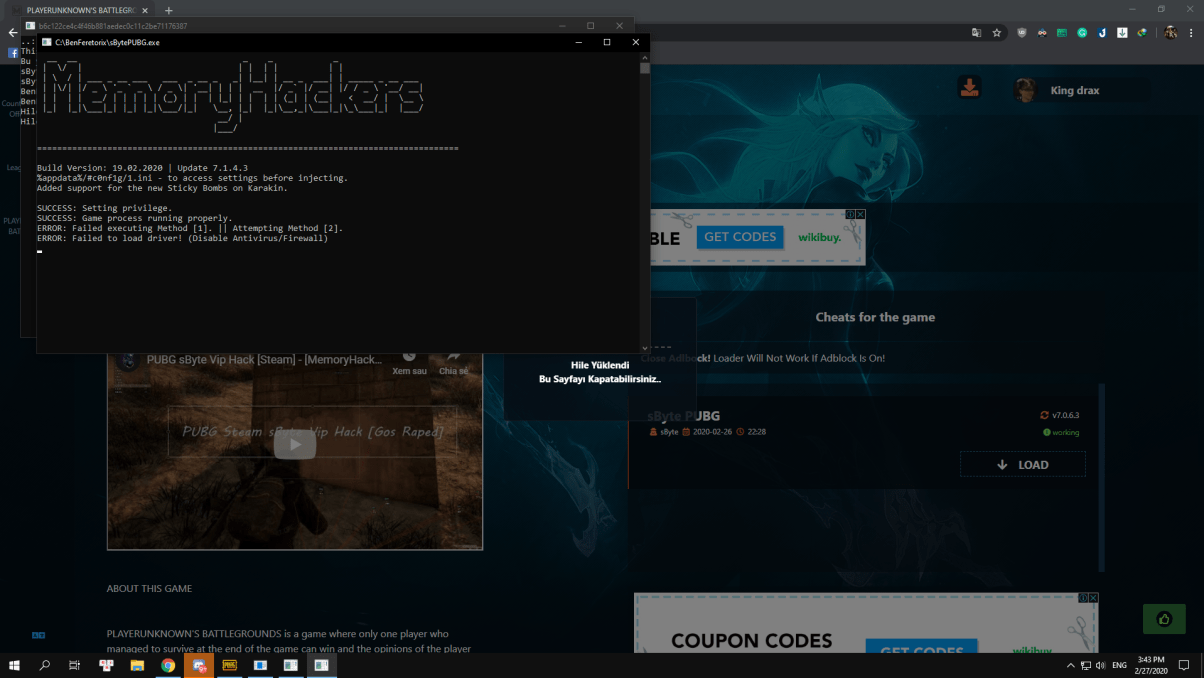Open the 3:43 PM clock and calendar
Viewport: 1204px width, 678px height.
pos(1151,665)
